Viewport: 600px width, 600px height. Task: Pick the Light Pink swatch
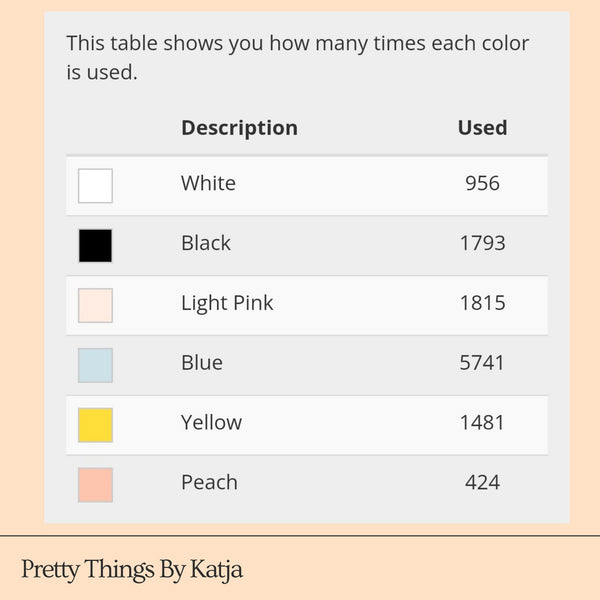[x=95, y=306]
